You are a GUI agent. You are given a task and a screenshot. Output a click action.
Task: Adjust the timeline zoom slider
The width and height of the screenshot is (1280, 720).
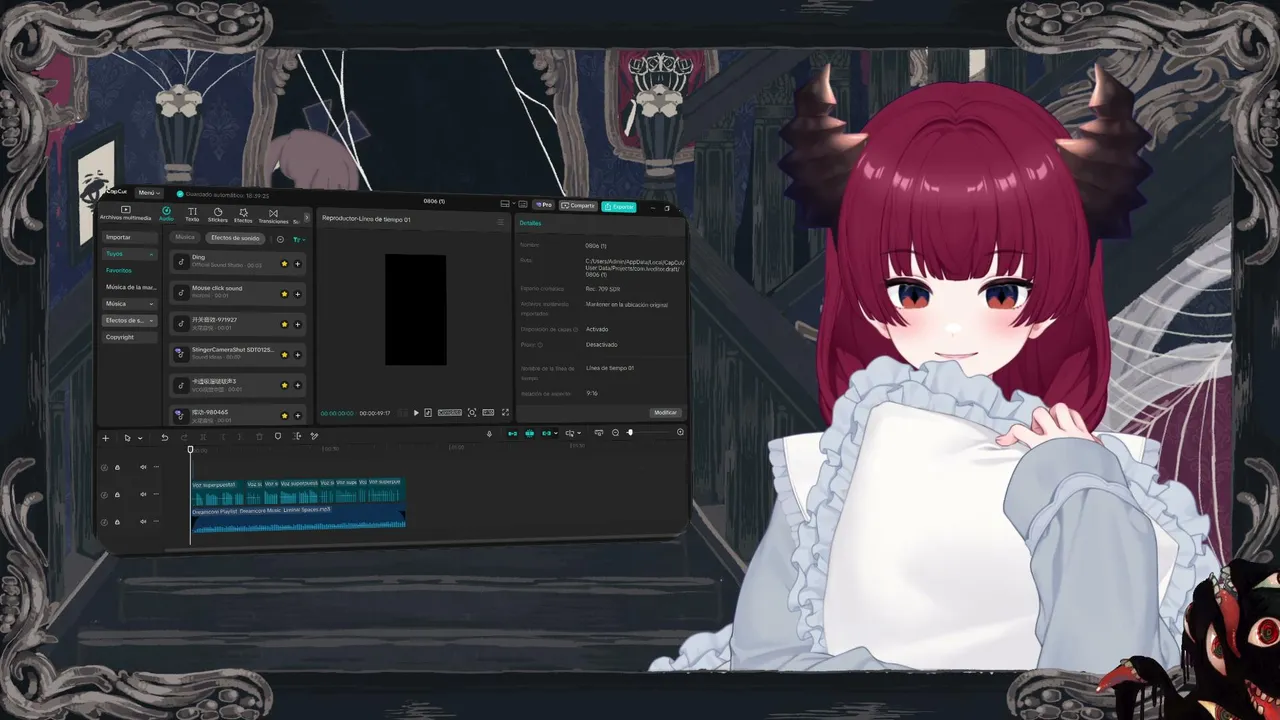pos(630,433)
